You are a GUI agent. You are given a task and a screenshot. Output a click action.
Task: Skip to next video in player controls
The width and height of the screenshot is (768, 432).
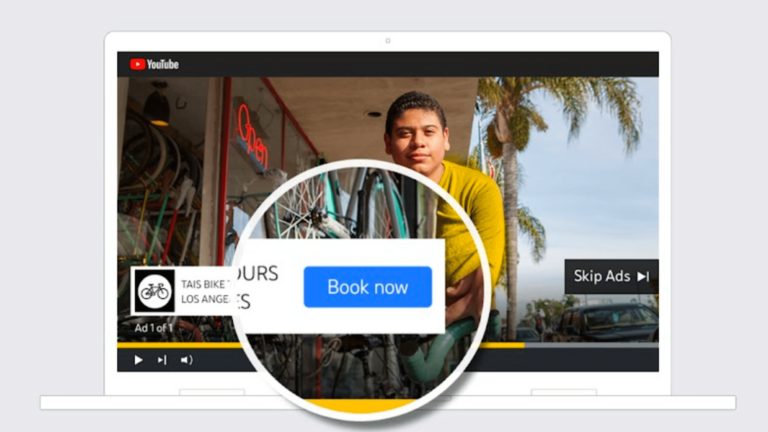162,360
